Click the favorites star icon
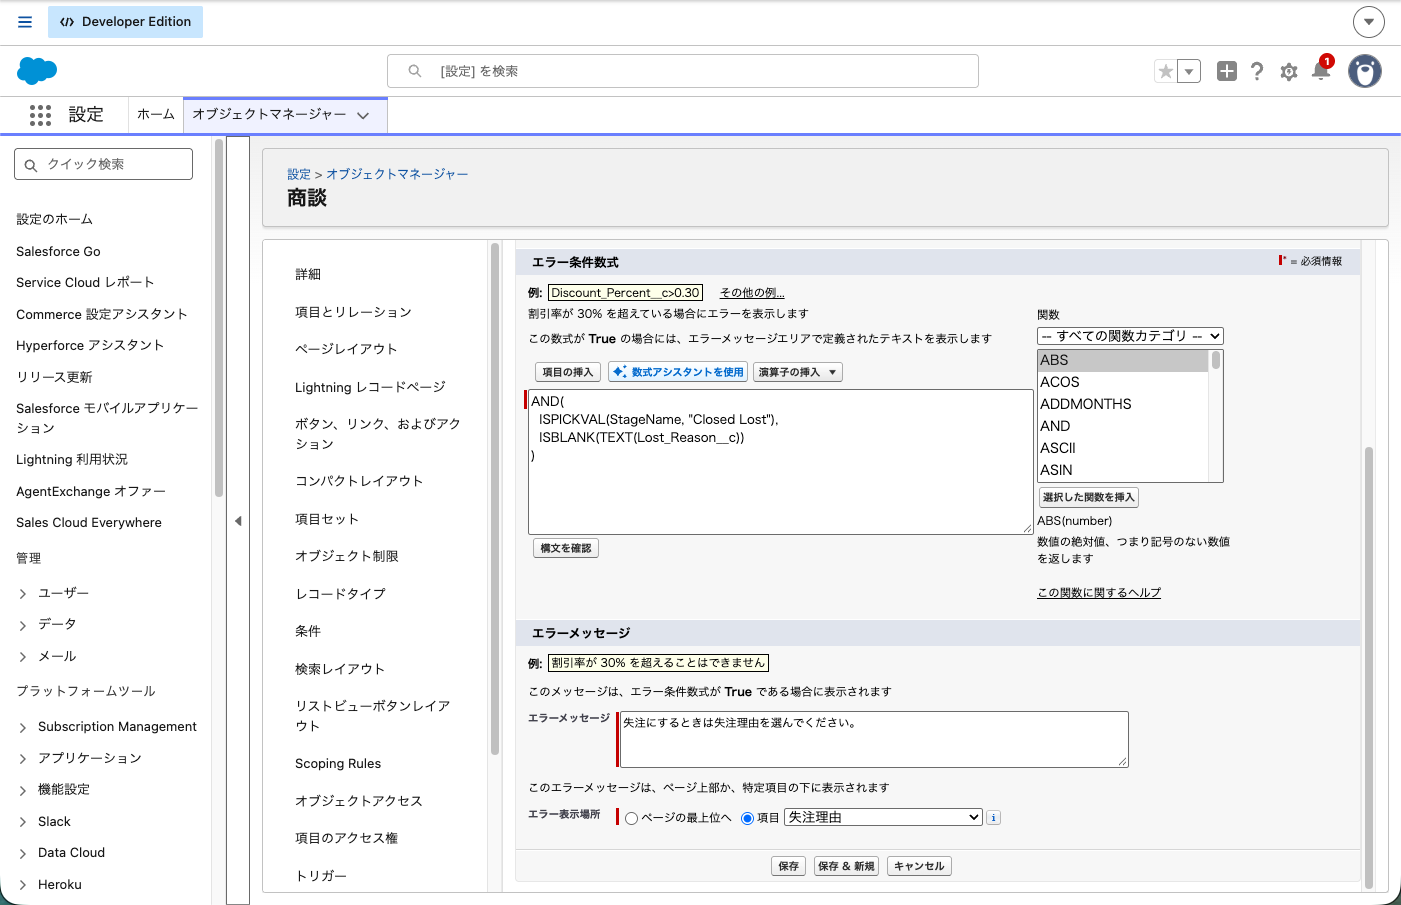The height and width of the screenshot is (905, 1401). tap(1165, 71)
